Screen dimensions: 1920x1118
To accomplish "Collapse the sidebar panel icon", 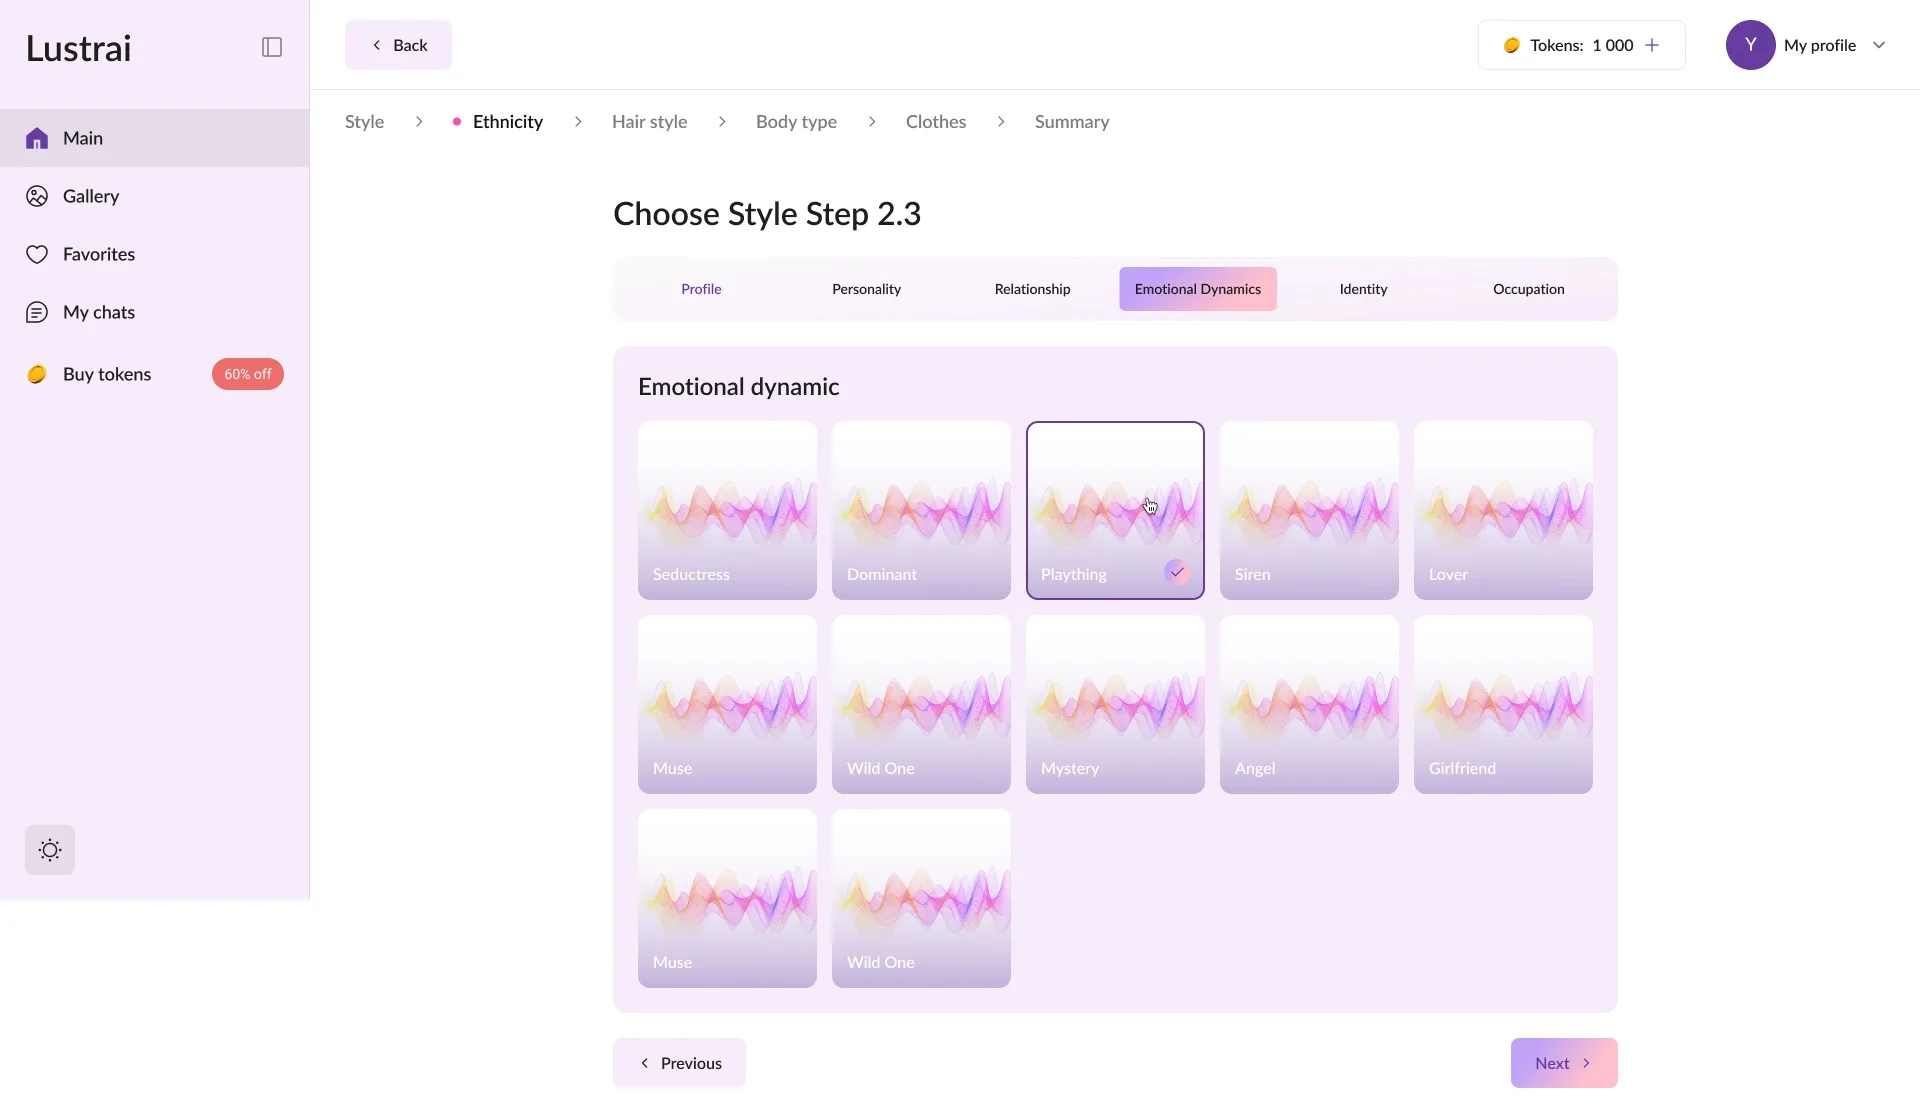I will click(x=272, y=47).
